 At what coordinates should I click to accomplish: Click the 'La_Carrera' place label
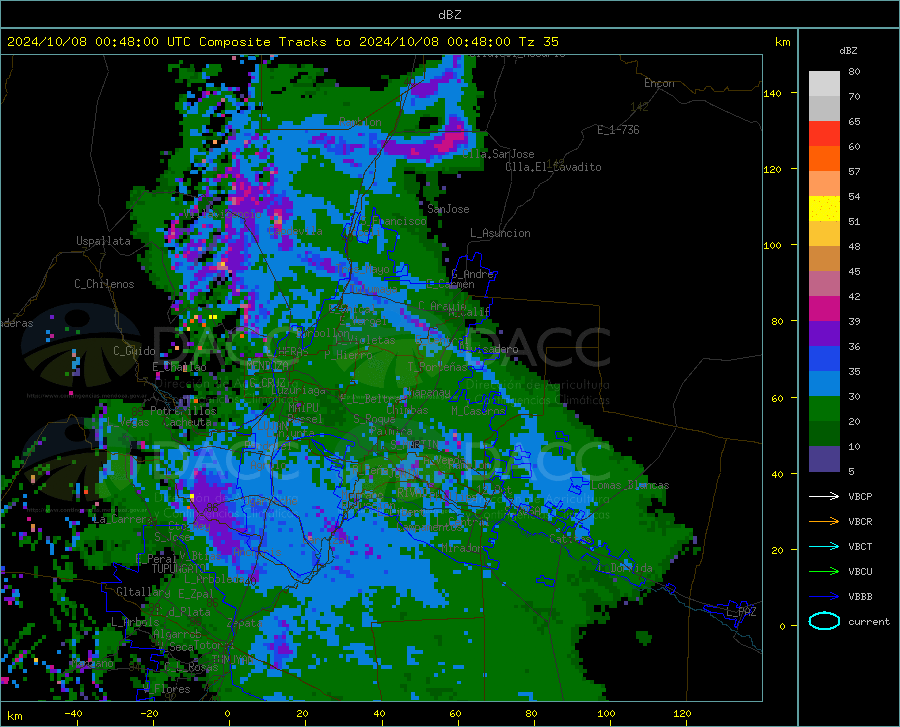(x=123, y=519)
